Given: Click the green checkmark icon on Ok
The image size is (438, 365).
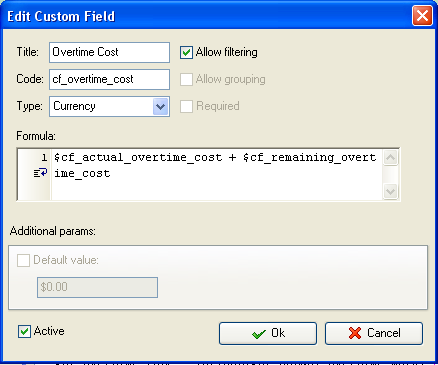Looking at the screenshot, I should tap(259, 334).
